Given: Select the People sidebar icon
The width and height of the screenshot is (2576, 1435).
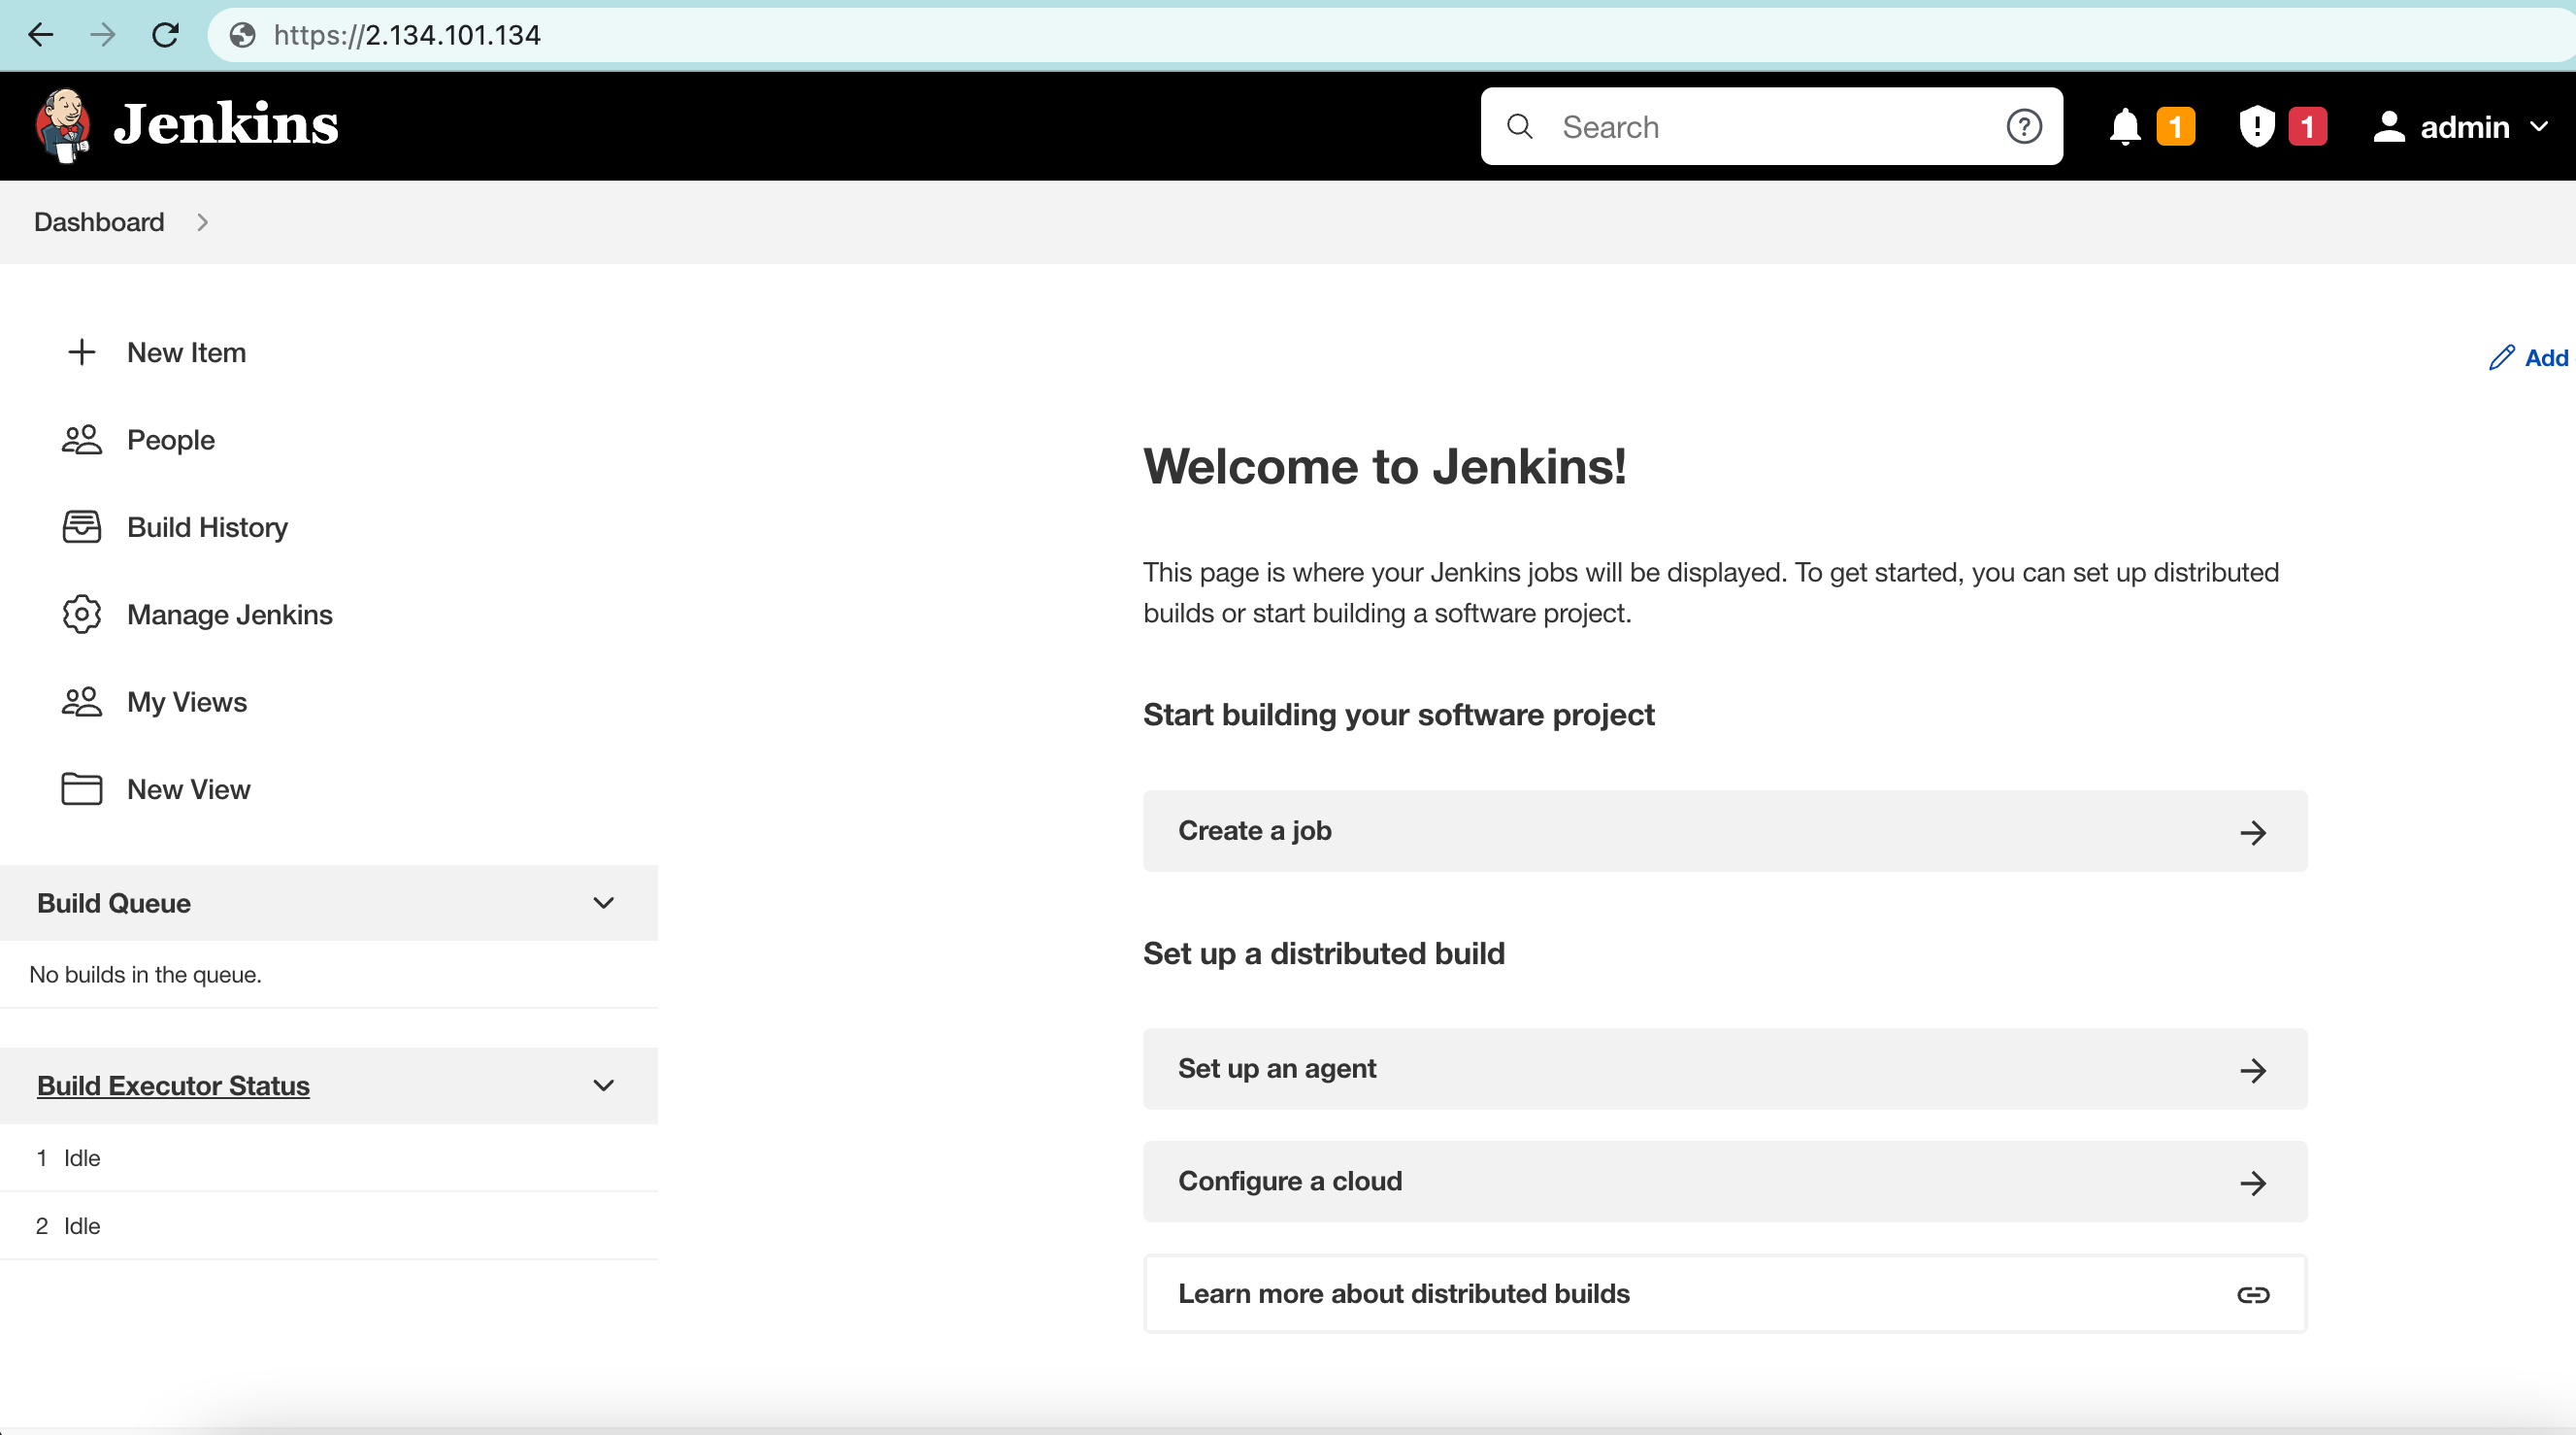Looking at the screenshot, I should pyautogui.click(x=81, y=439).
